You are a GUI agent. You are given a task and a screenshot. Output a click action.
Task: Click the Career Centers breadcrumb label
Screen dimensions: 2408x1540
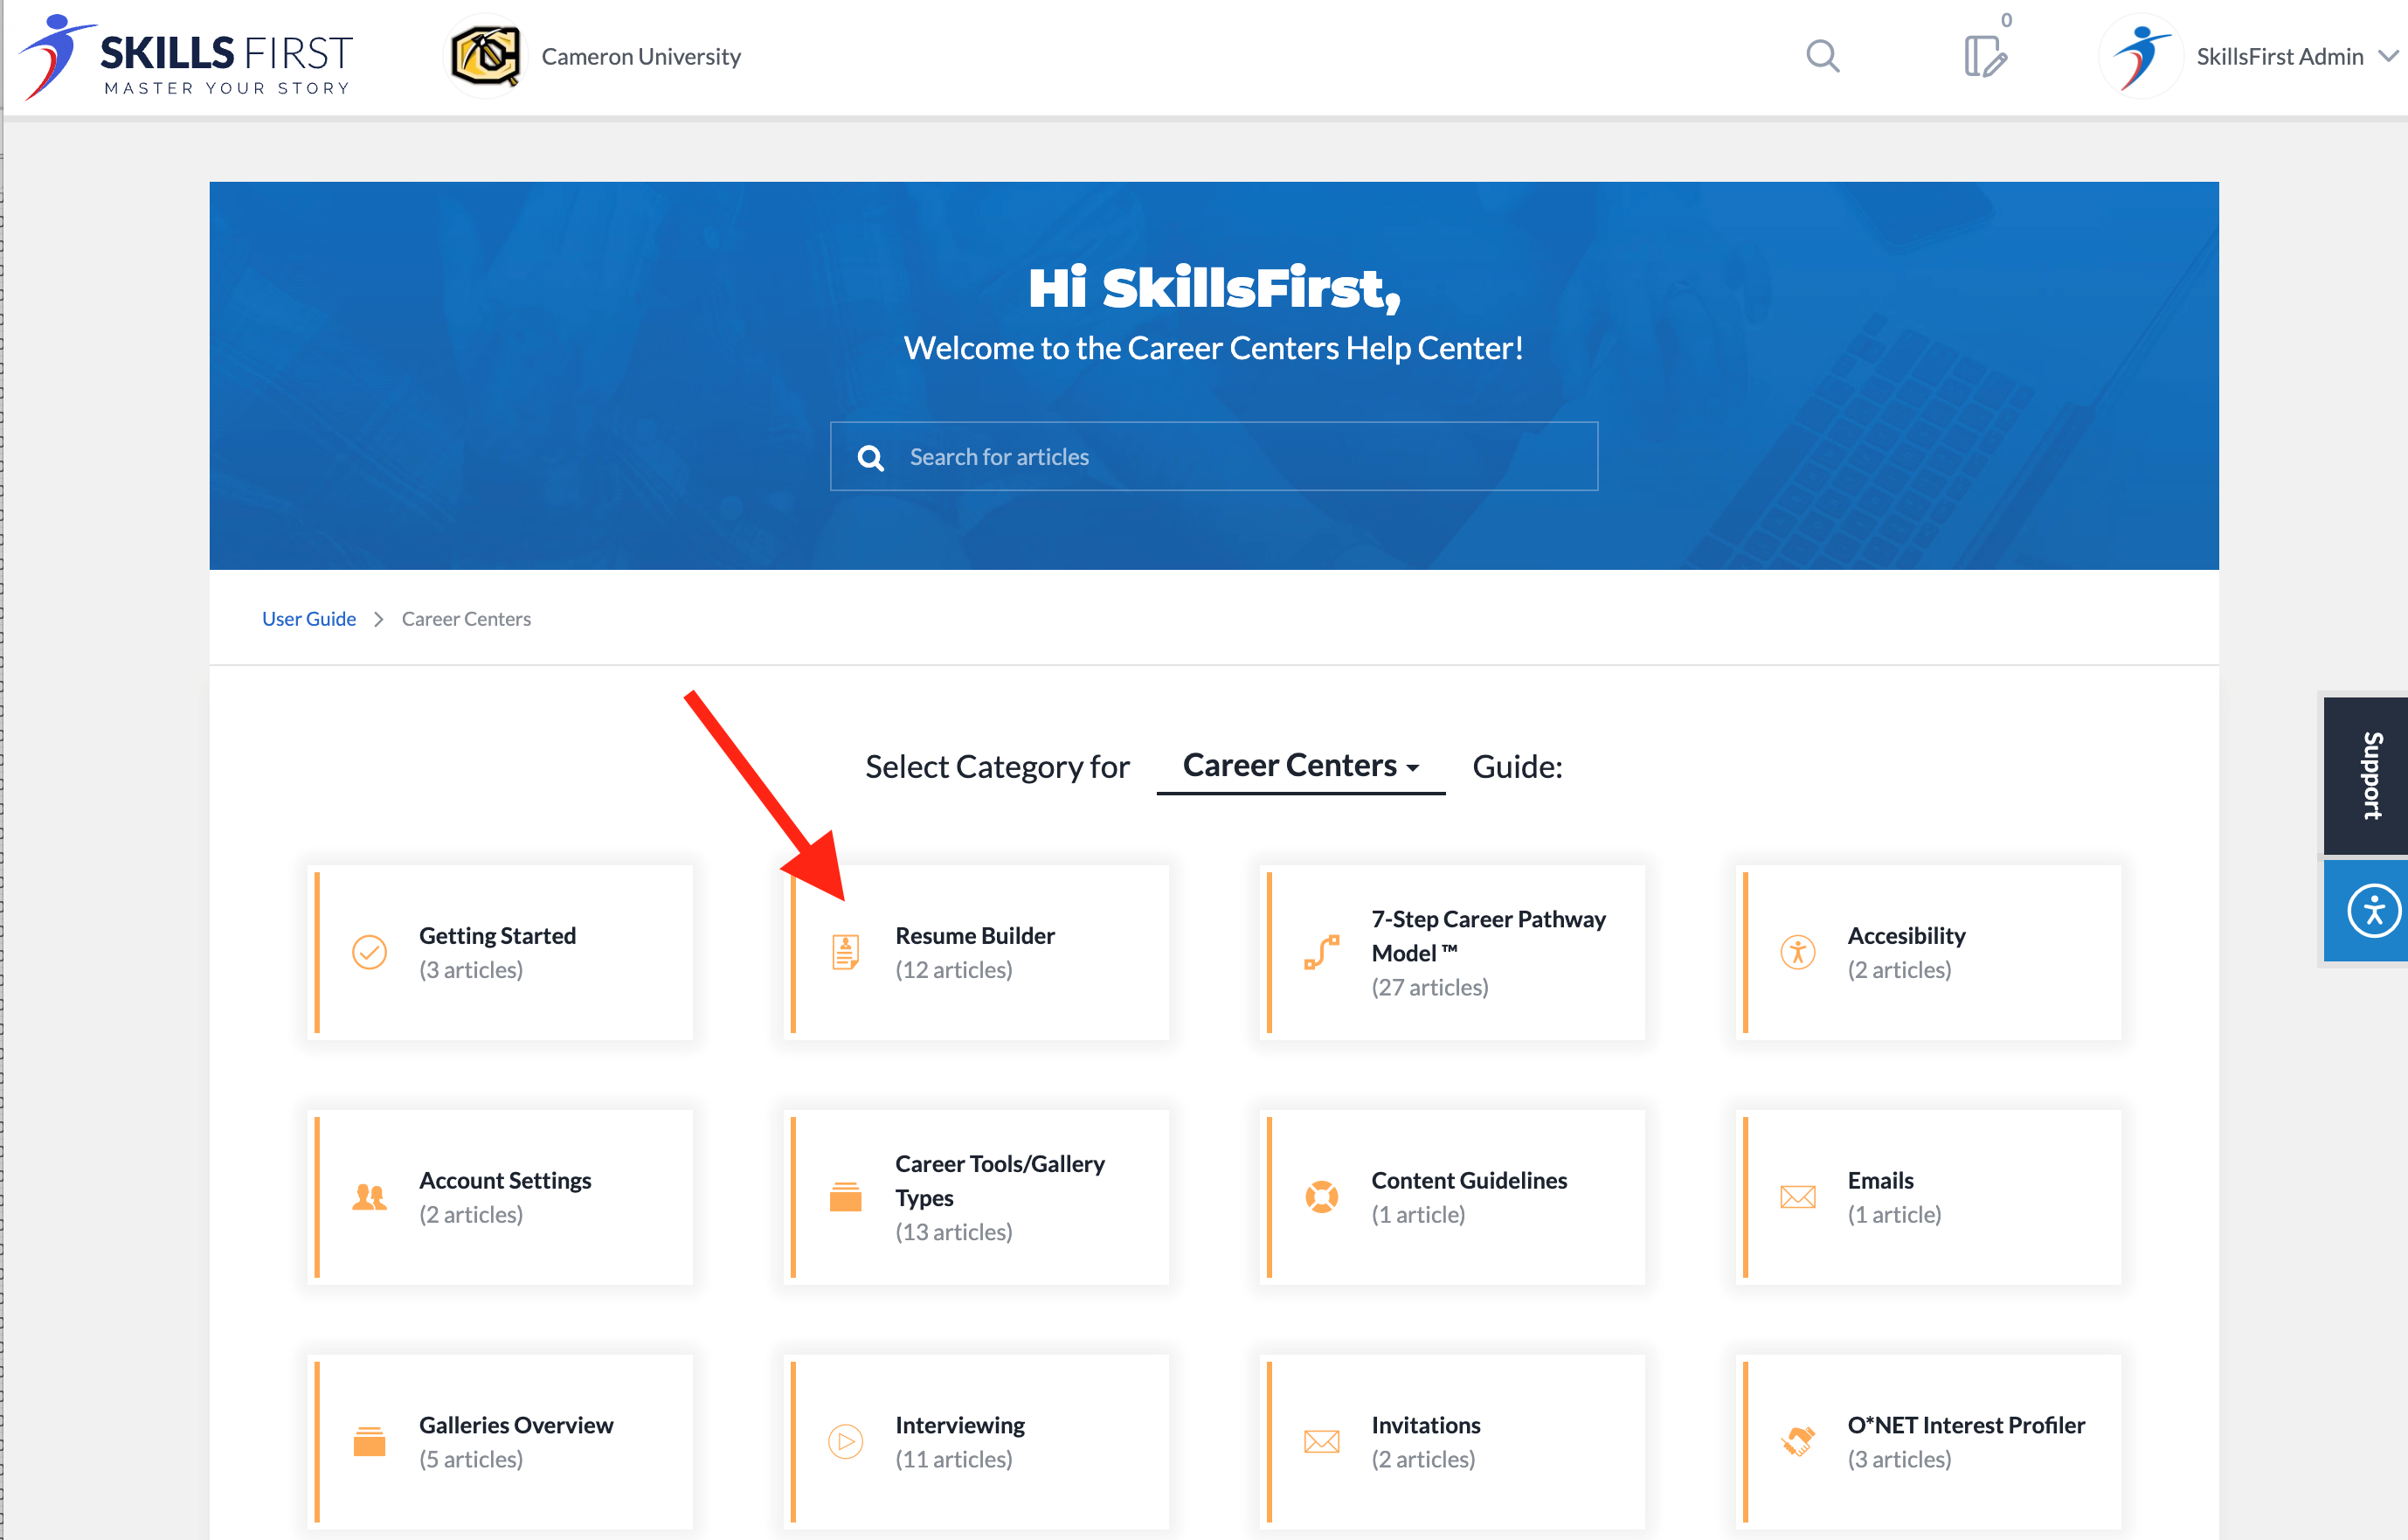pos(465,616)
